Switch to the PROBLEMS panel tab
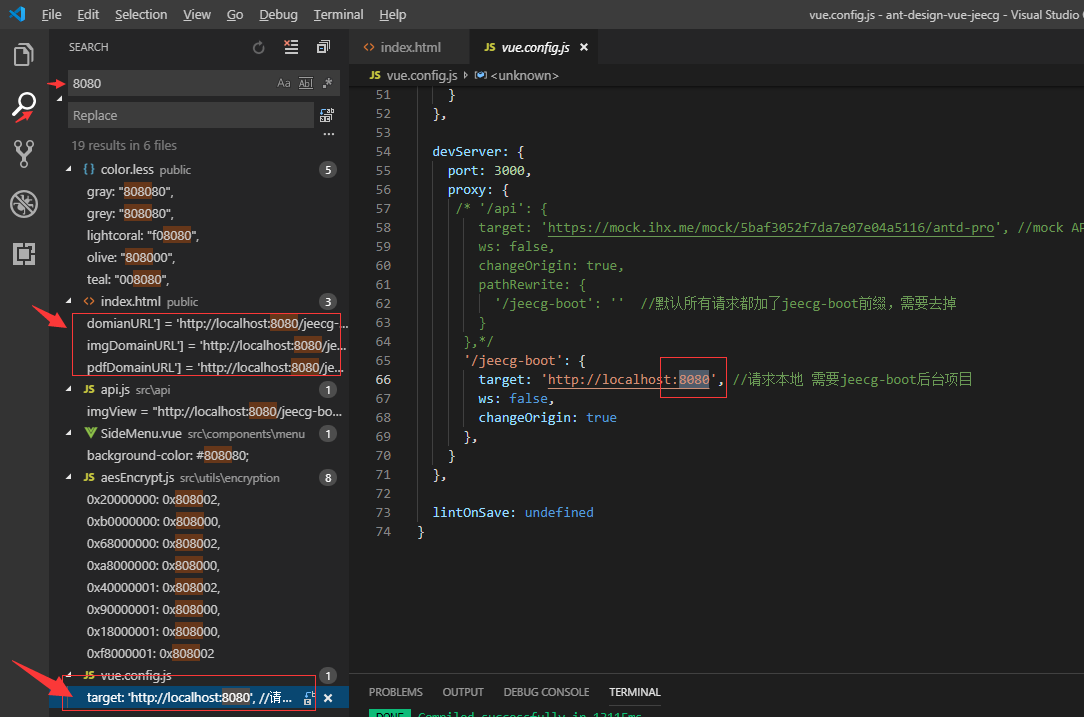Screen dimensions: 1084x717 [x=395, y=692]
